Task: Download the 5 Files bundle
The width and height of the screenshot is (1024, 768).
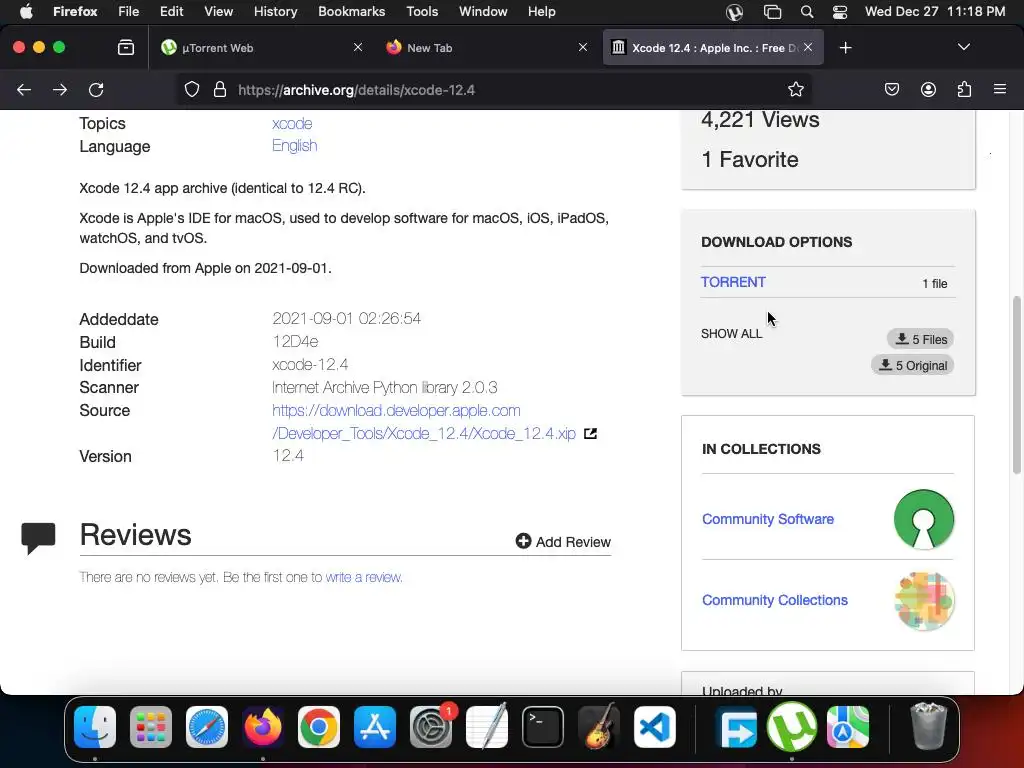Action: pyautogui.click(x=920, y=339)
